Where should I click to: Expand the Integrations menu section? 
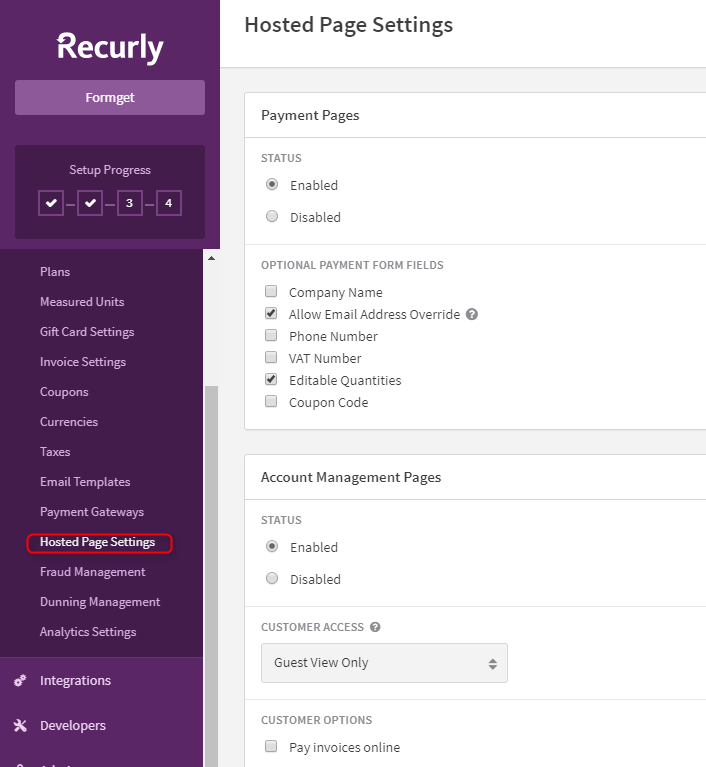coord(75,681)
